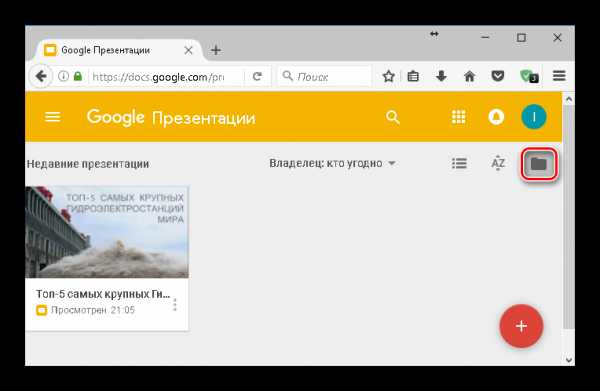
Task: Open the file picker folder icon
Action: pyautogui.click(x=538, y=164)
